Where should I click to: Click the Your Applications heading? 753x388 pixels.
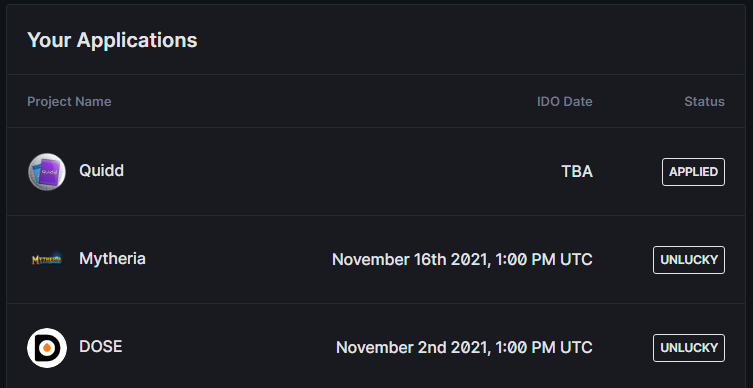[112, 40]
